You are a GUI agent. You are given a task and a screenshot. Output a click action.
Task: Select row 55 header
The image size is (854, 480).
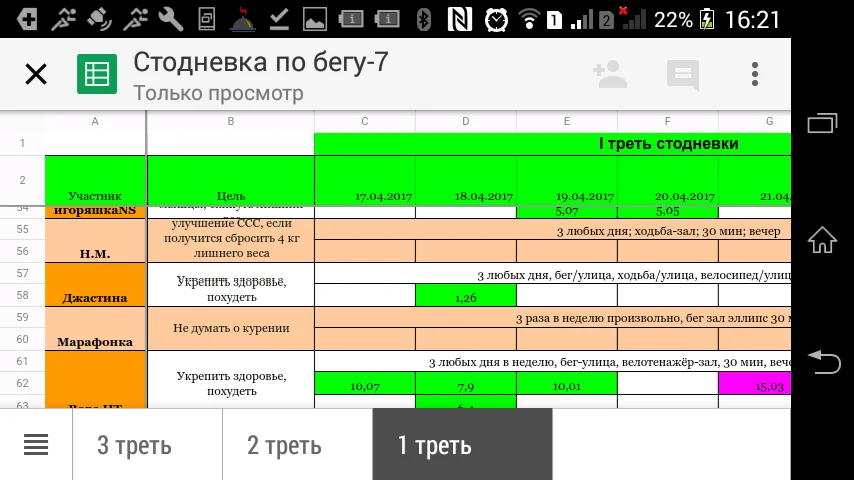click(x=22, y=229)
